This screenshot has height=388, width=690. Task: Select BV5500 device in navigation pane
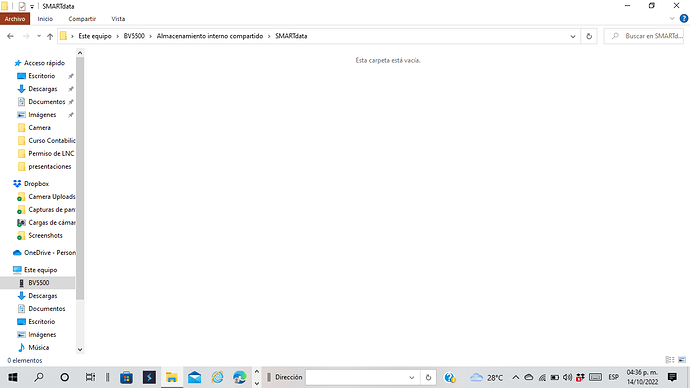click(x=38, y=283)
